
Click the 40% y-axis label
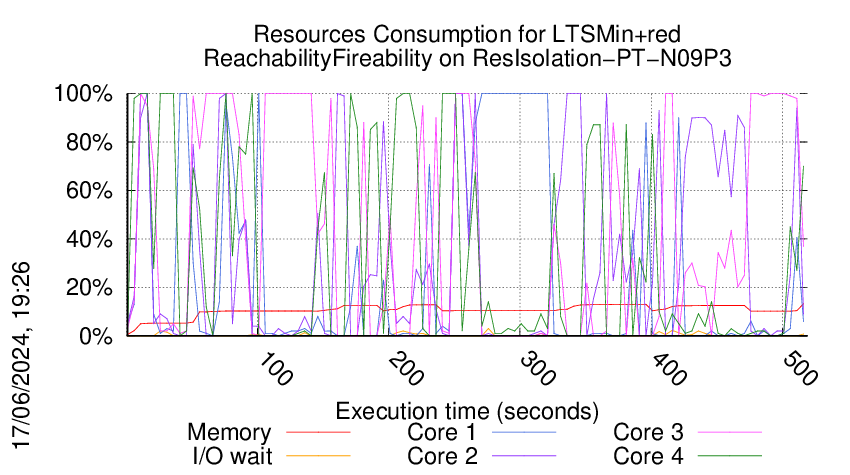(x=89, y=239)
